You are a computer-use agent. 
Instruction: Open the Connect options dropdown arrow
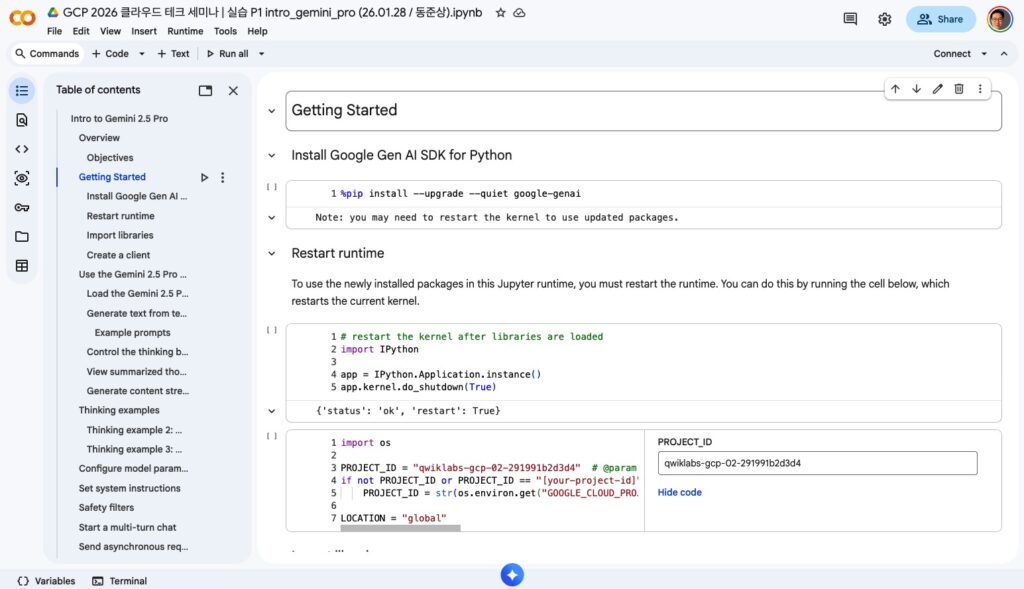[x=984, y=54]
